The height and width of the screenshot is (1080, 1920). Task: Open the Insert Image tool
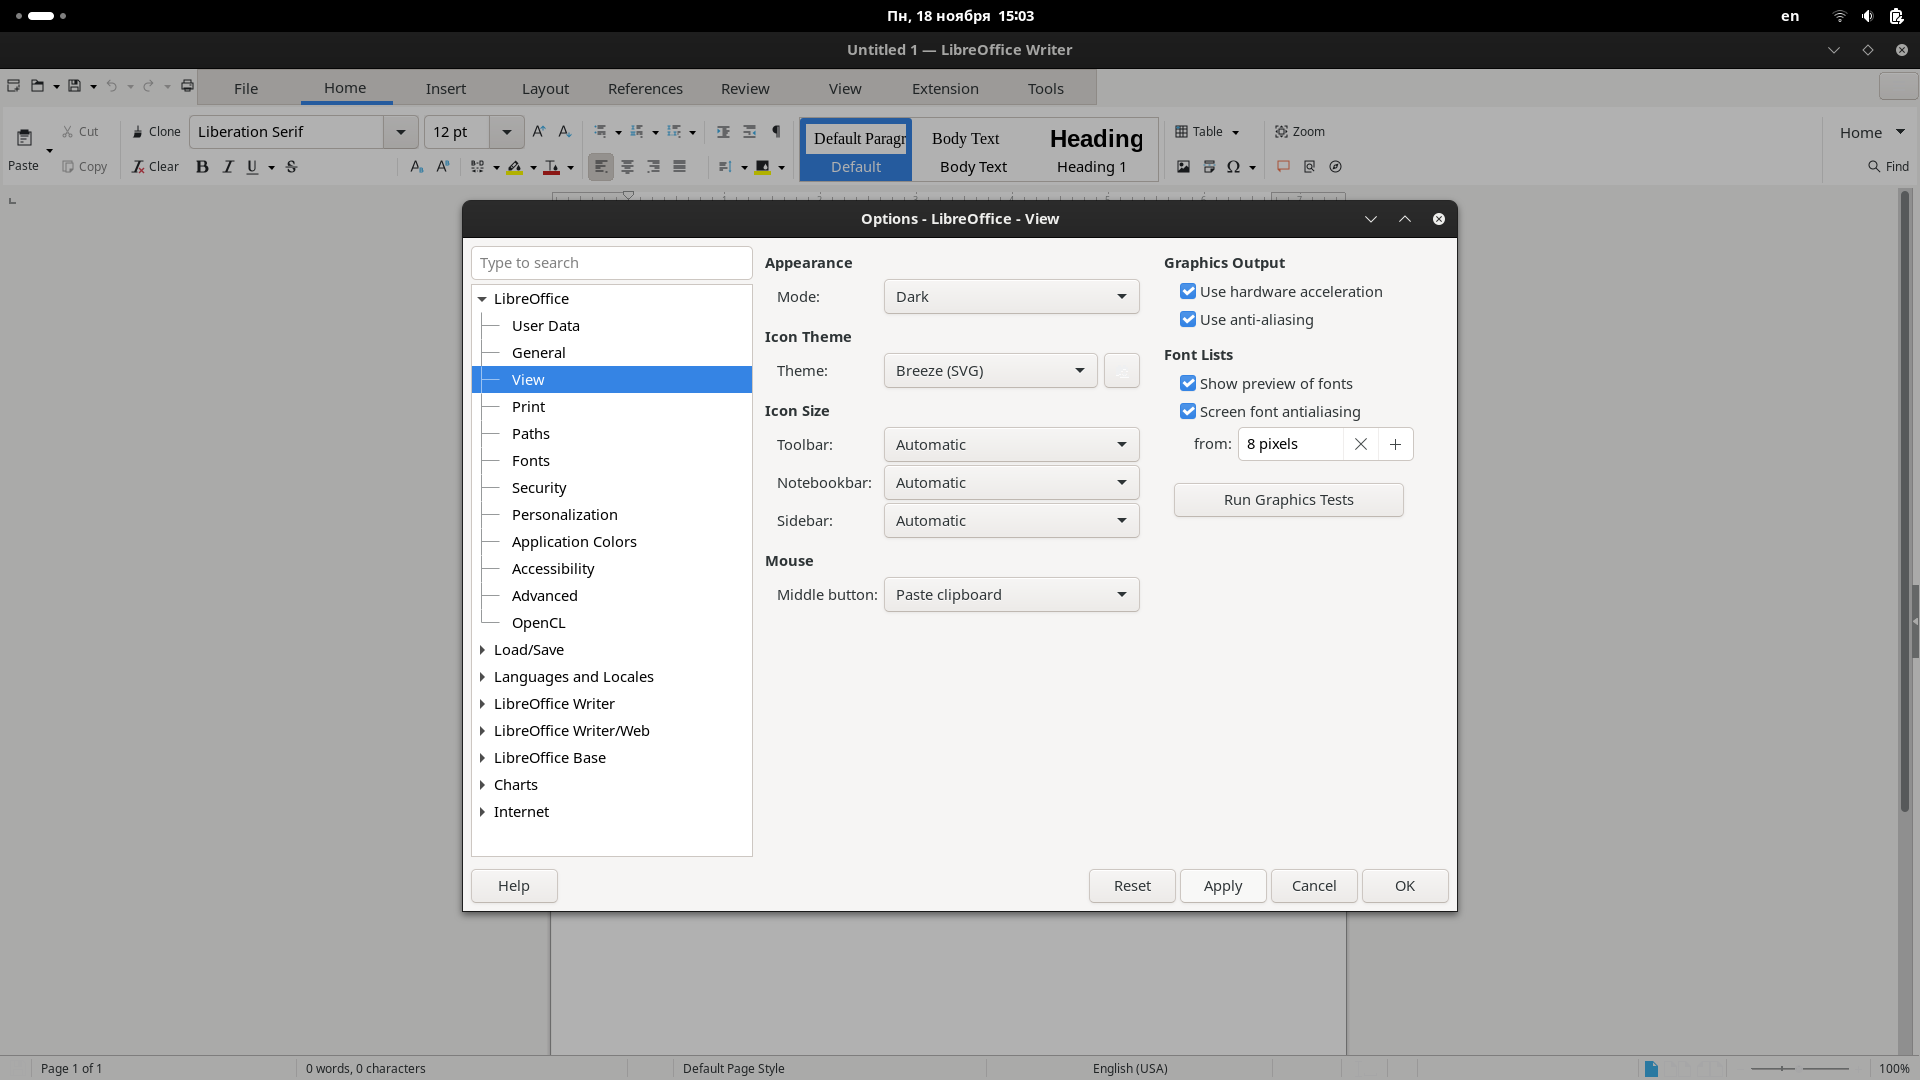pos(1184,167)
